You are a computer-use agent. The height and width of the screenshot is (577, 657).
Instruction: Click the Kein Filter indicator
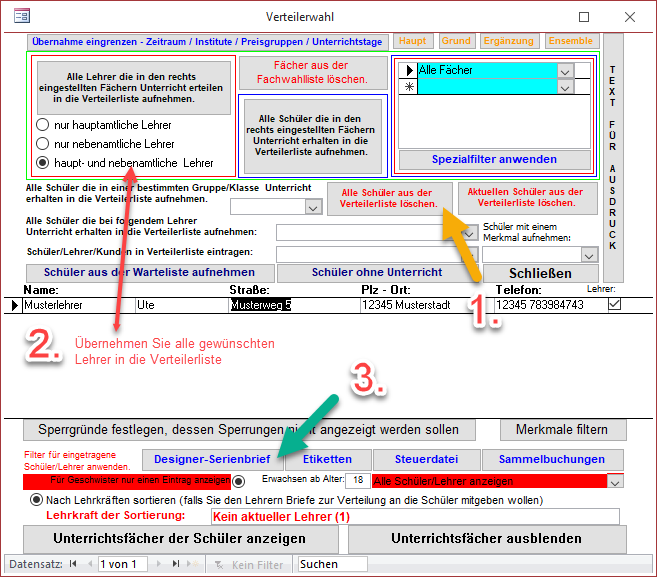[x=249, y=565]
